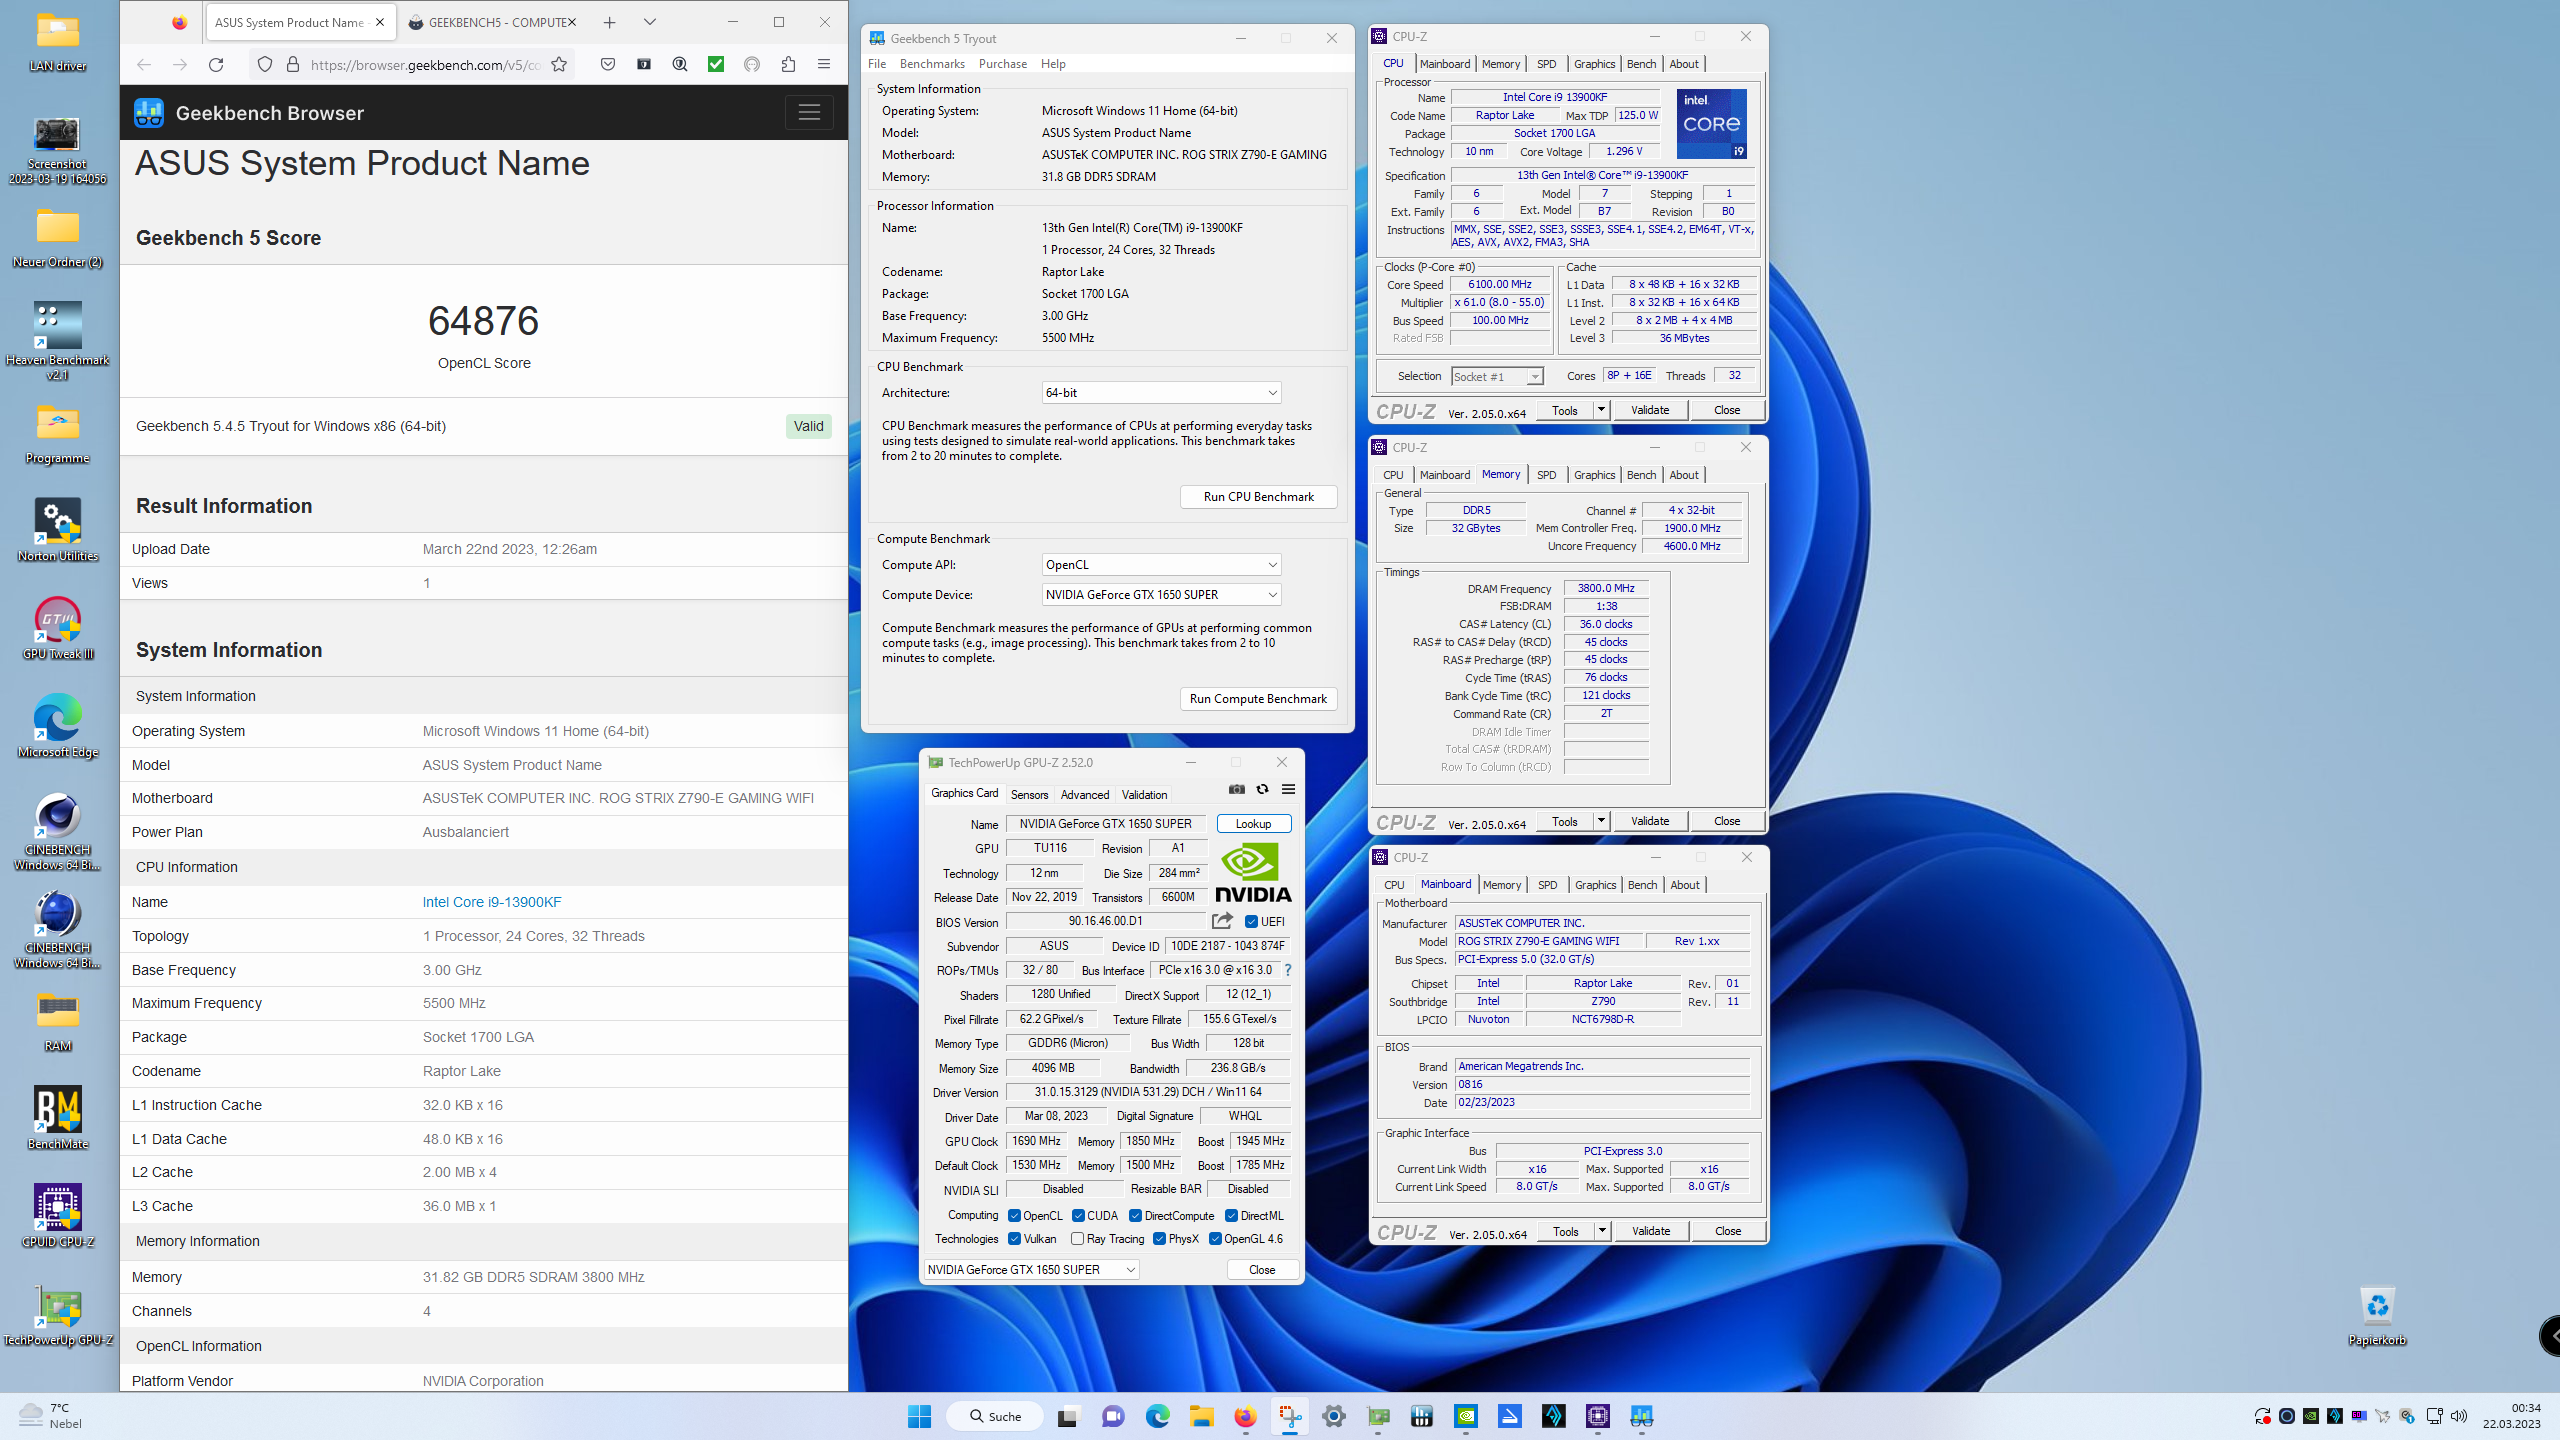
Task: Switch to the Advanced tab in GPU-Z
Action: click(x=1085, y=794)
